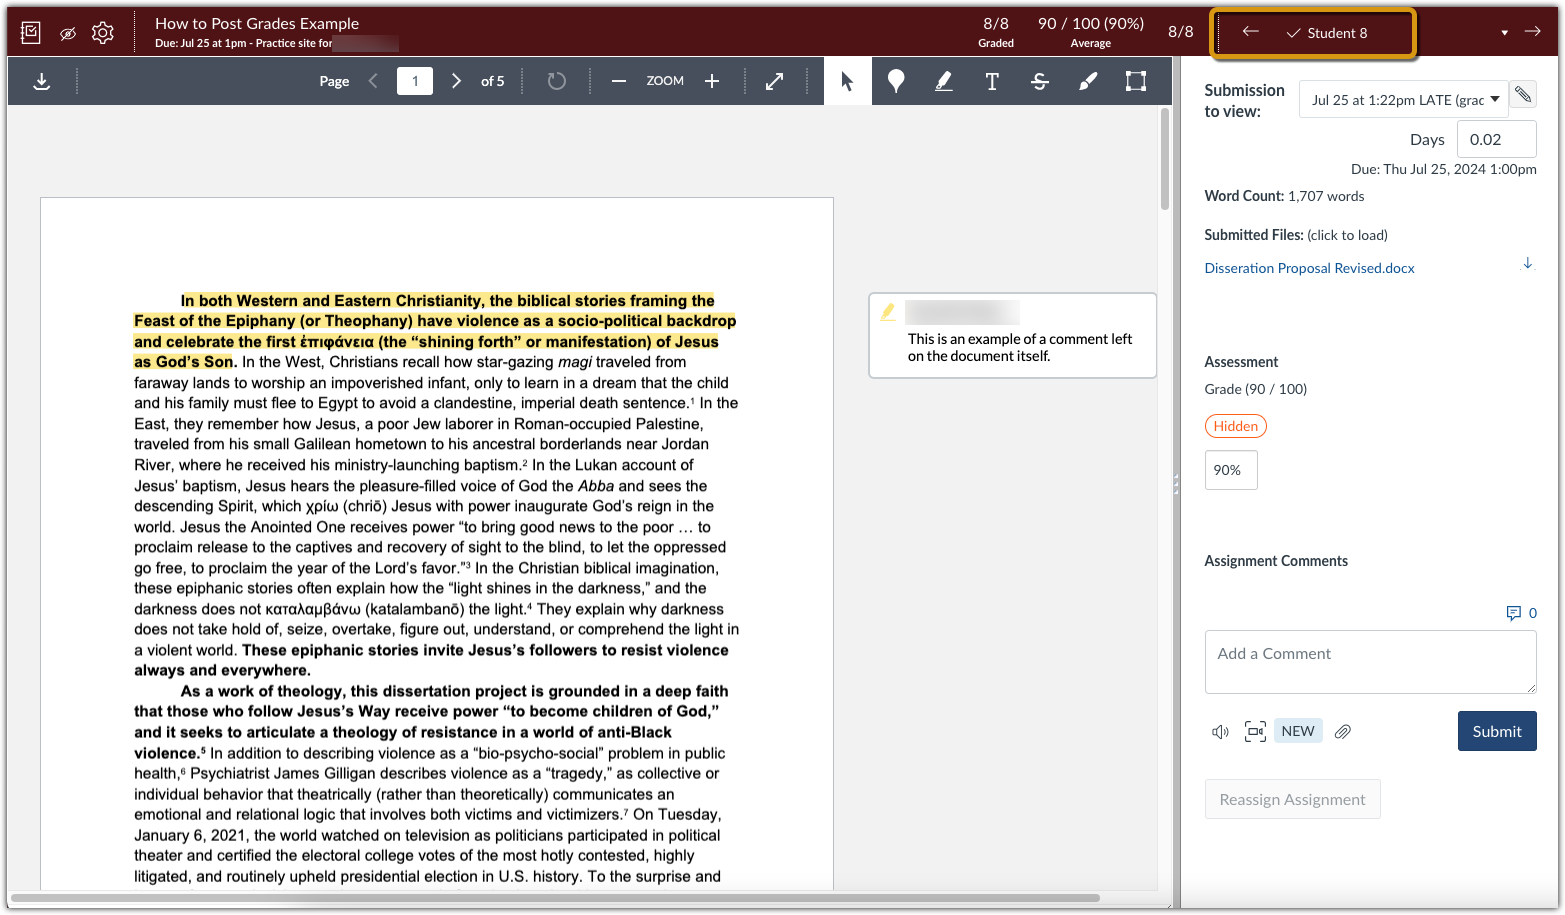Click the NEW badge button
This screenshot has height=915, width=1565.
(1298, 731)
